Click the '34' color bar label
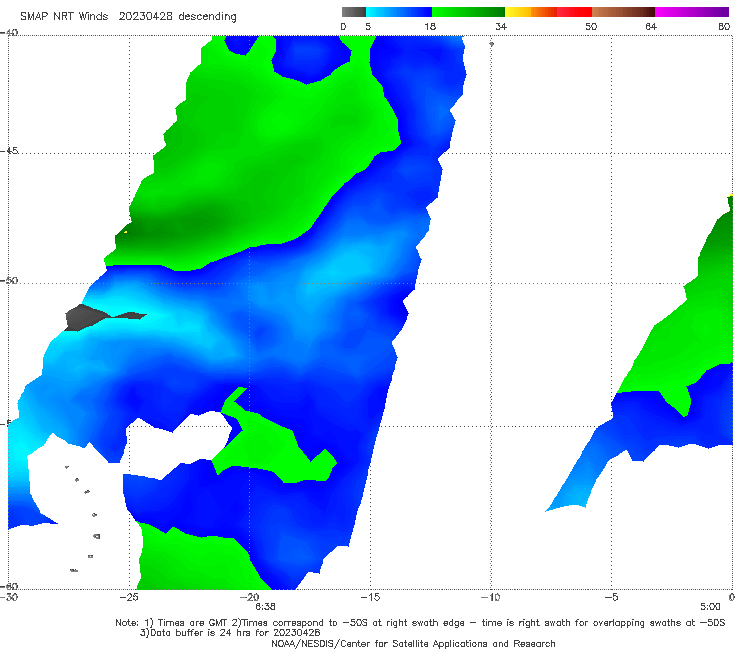The width and height of the screenshot is (740, 650). click(x=501, y=27)
